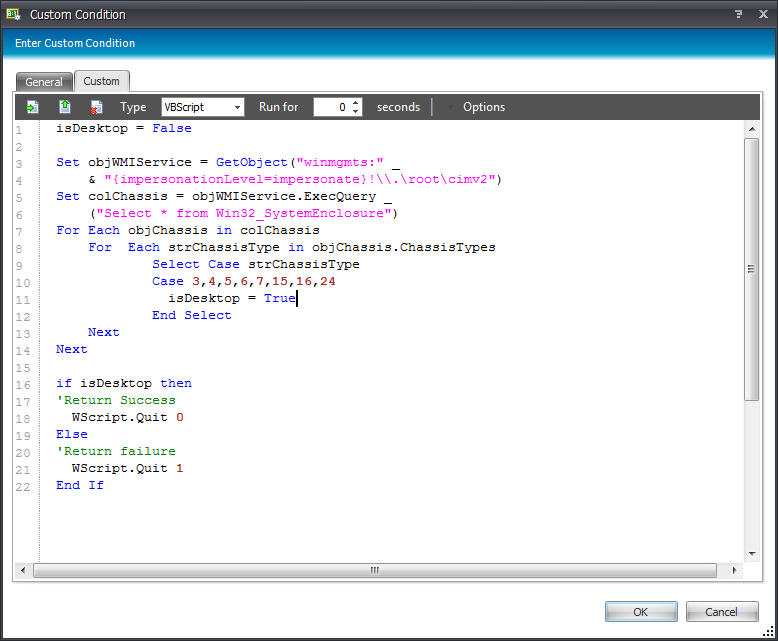
Task: Select the Custom tab
Action: pos(101,81)
